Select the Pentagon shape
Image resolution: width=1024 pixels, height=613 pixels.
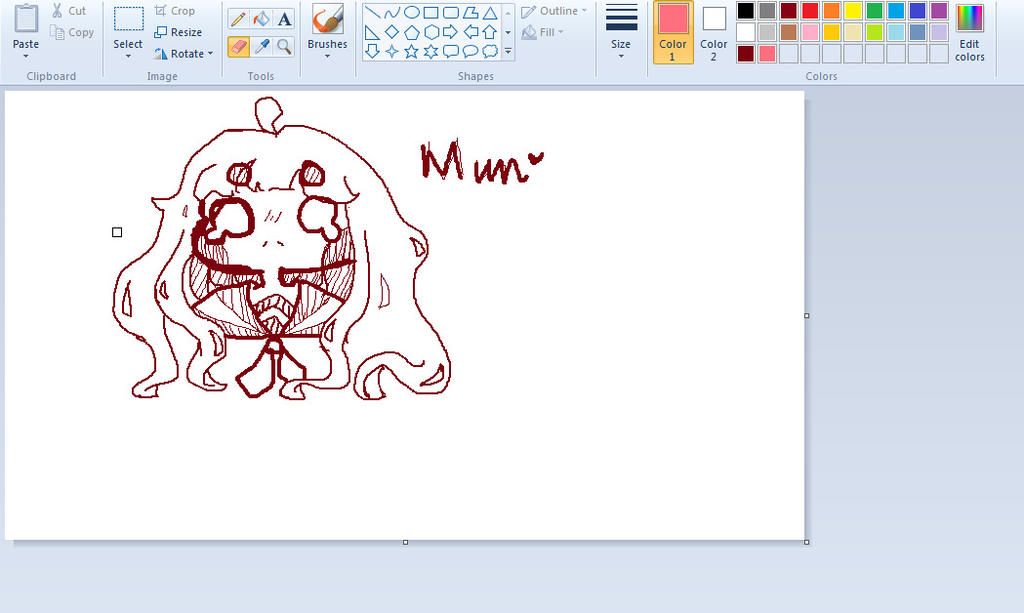click(x=411, y=32)
